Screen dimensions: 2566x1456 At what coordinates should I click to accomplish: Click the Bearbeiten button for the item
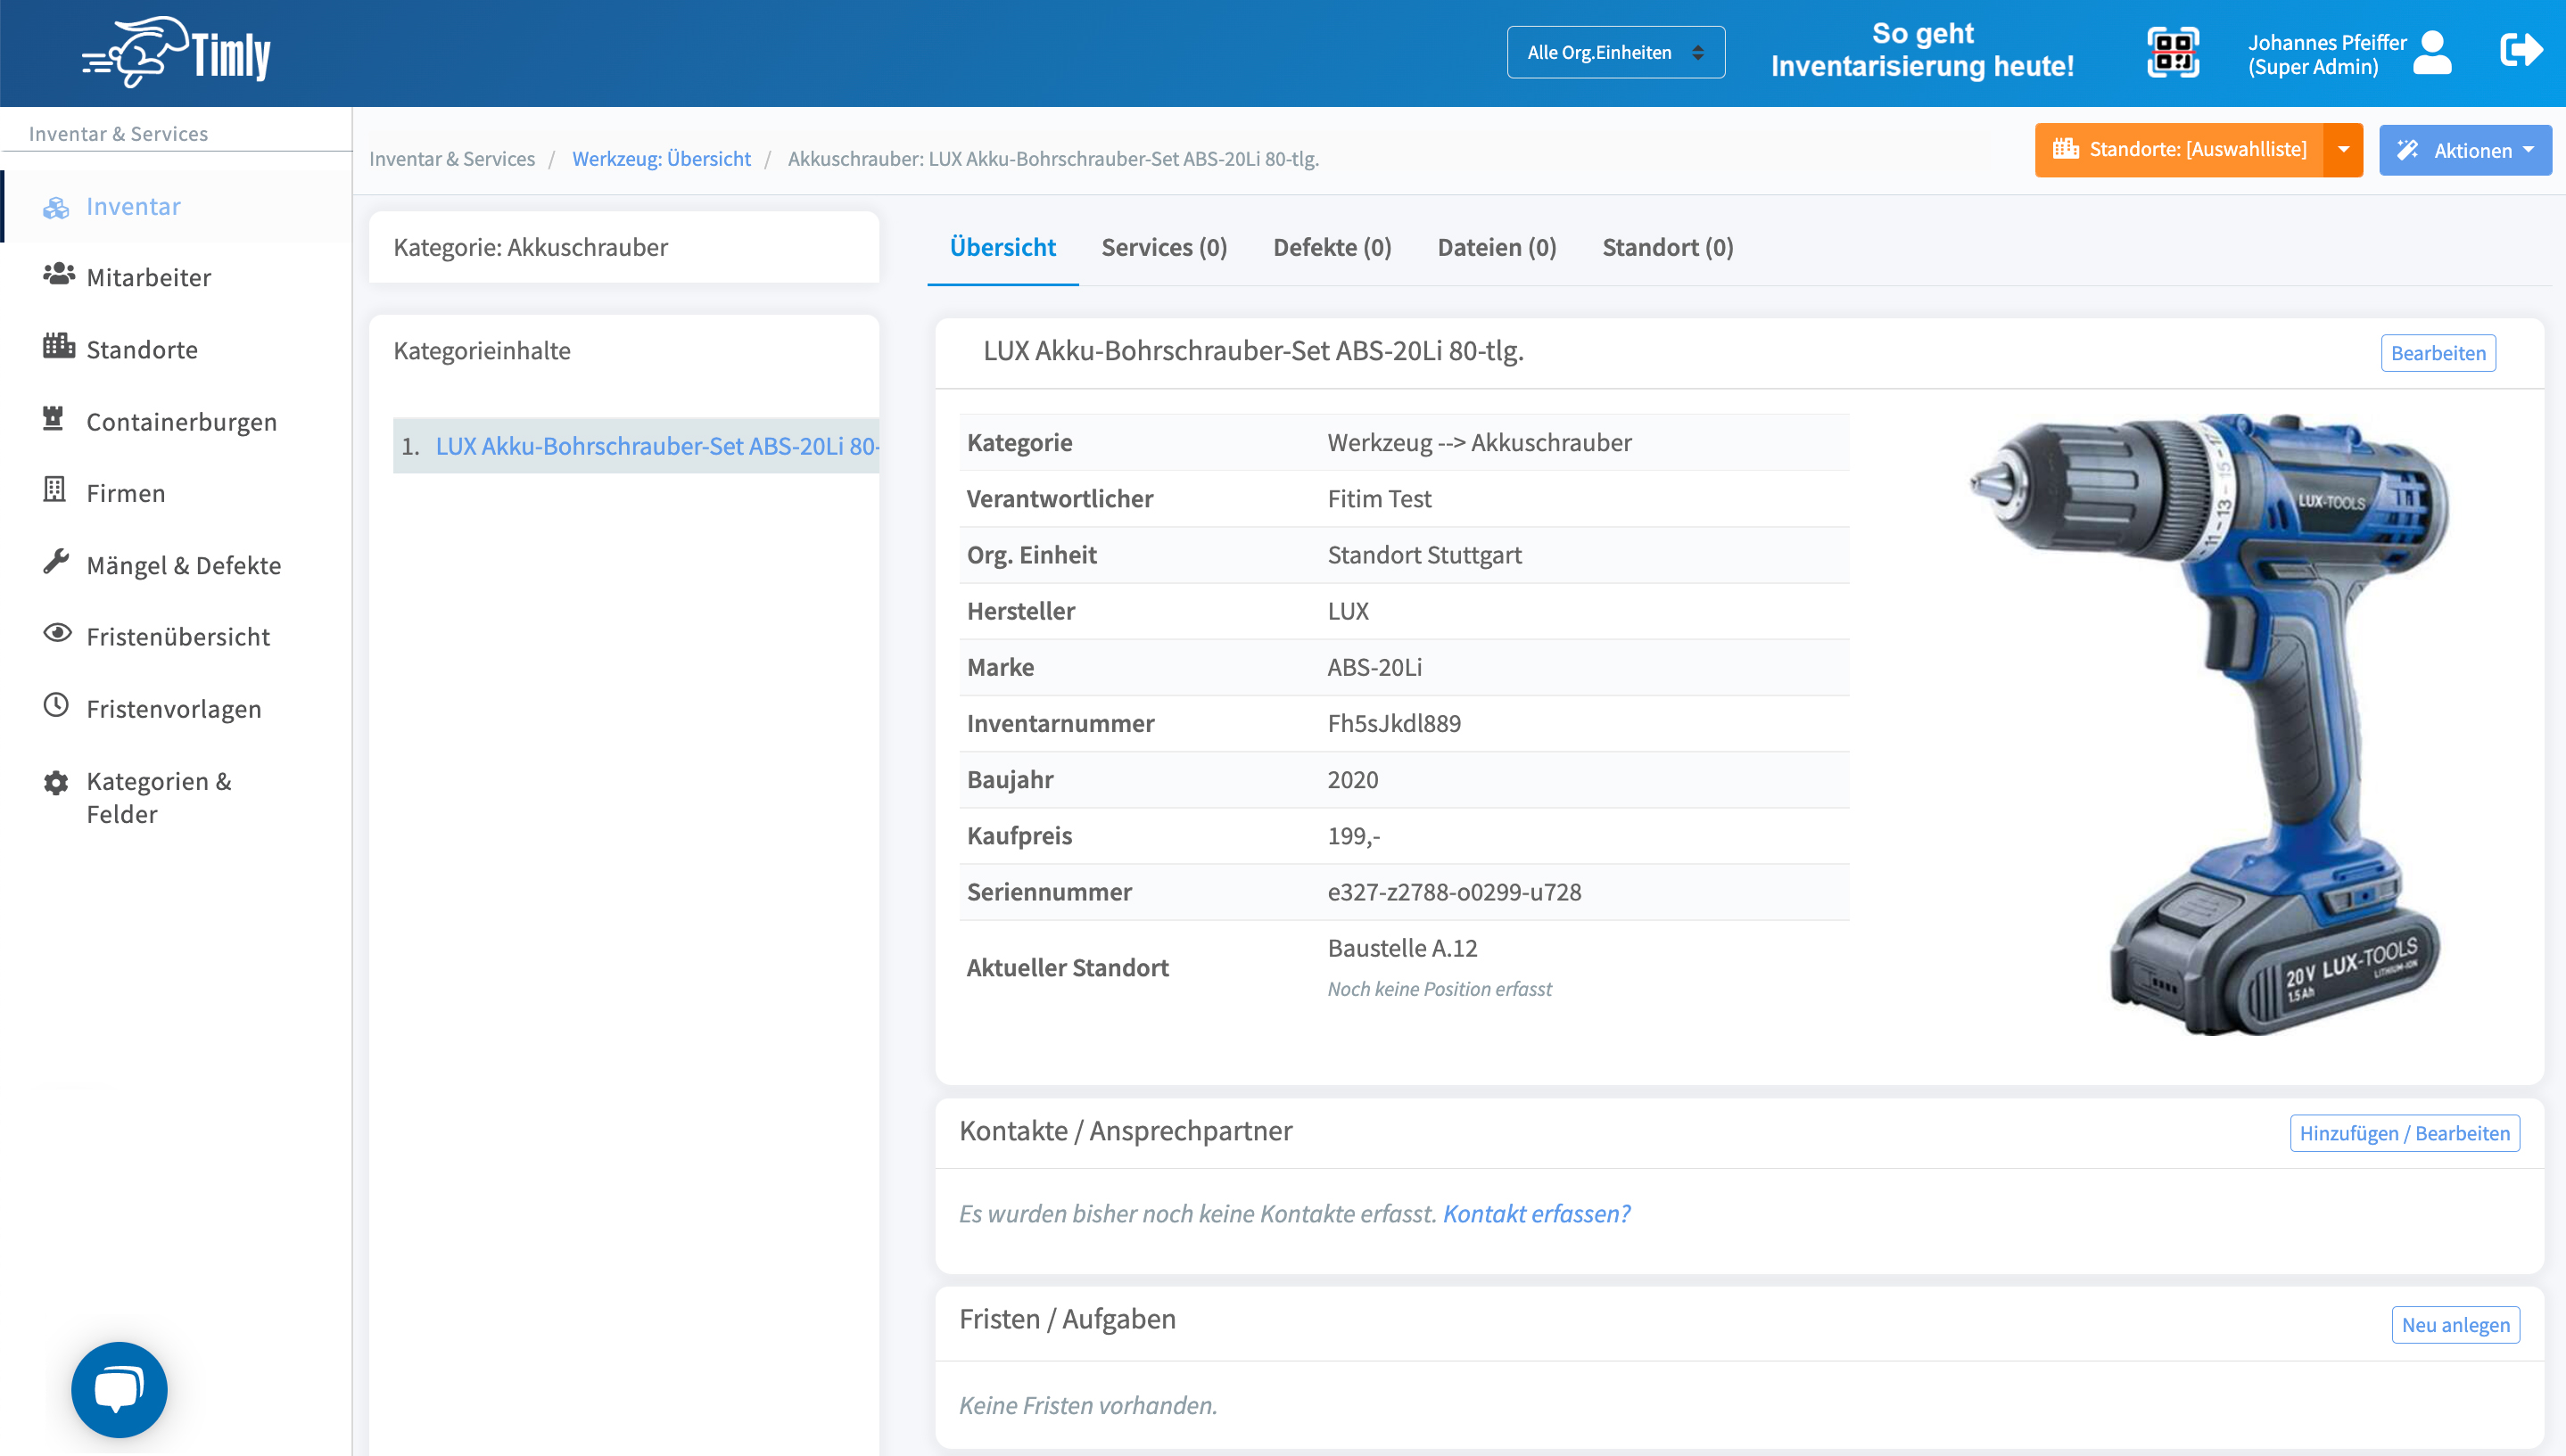point(2438,353)
